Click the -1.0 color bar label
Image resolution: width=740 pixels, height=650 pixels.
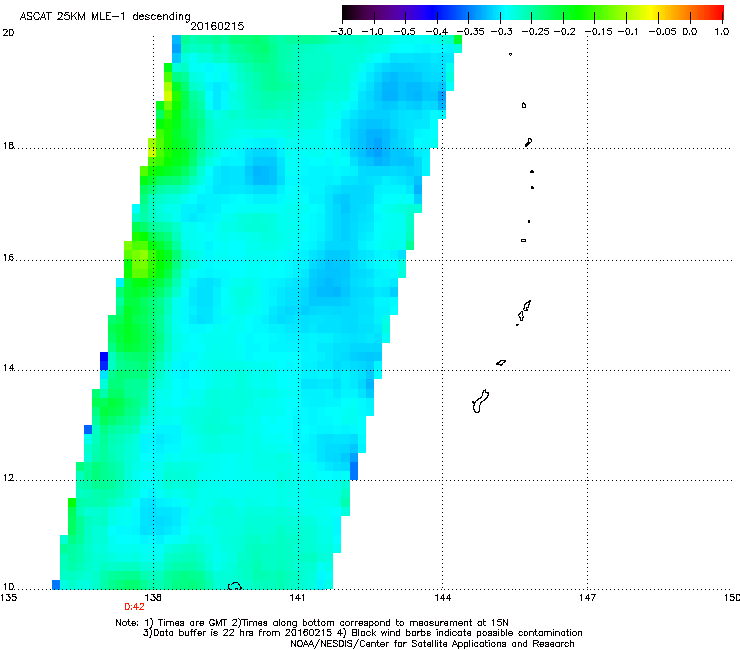click(373, 32)
